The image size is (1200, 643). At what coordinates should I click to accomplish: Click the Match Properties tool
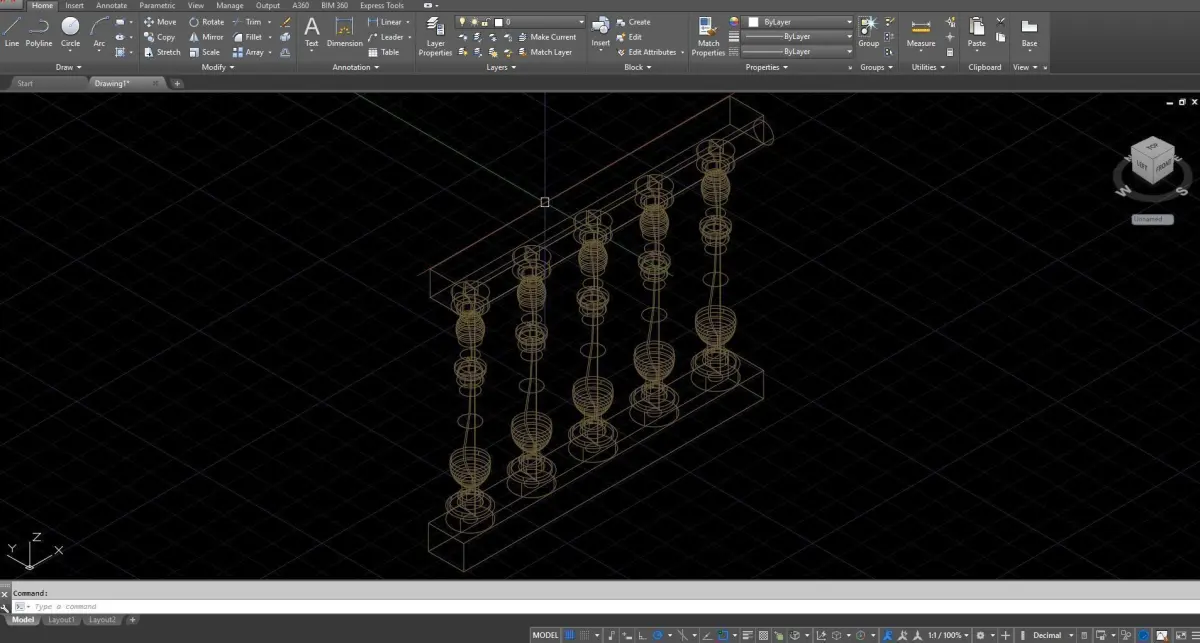tap(708, 35)
